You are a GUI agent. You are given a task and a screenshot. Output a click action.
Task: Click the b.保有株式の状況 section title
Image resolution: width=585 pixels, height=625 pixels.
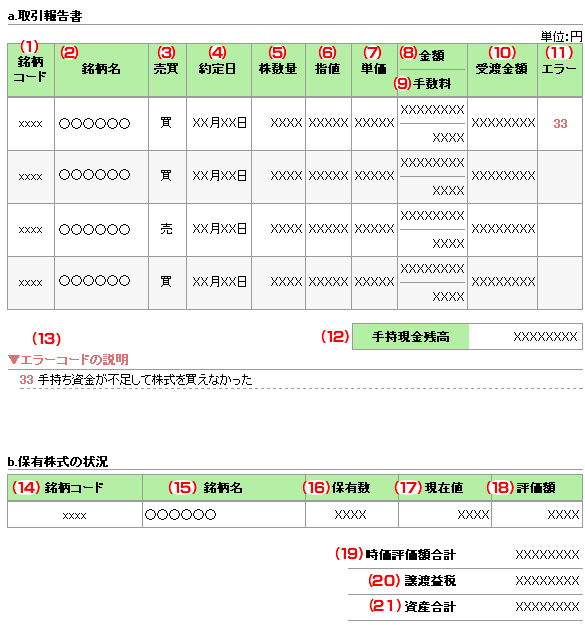[58, 462]
